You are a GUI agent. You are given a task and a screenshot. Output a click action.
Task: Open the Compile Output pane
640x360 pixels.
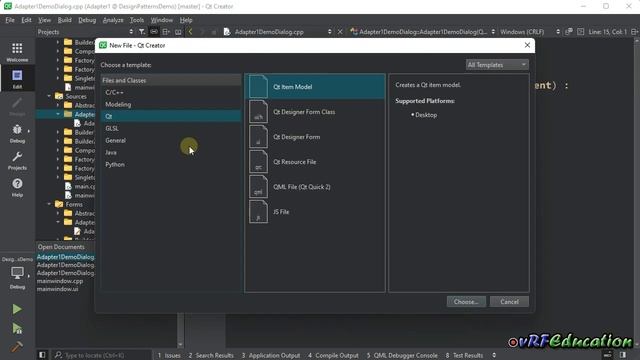(333, 356)
